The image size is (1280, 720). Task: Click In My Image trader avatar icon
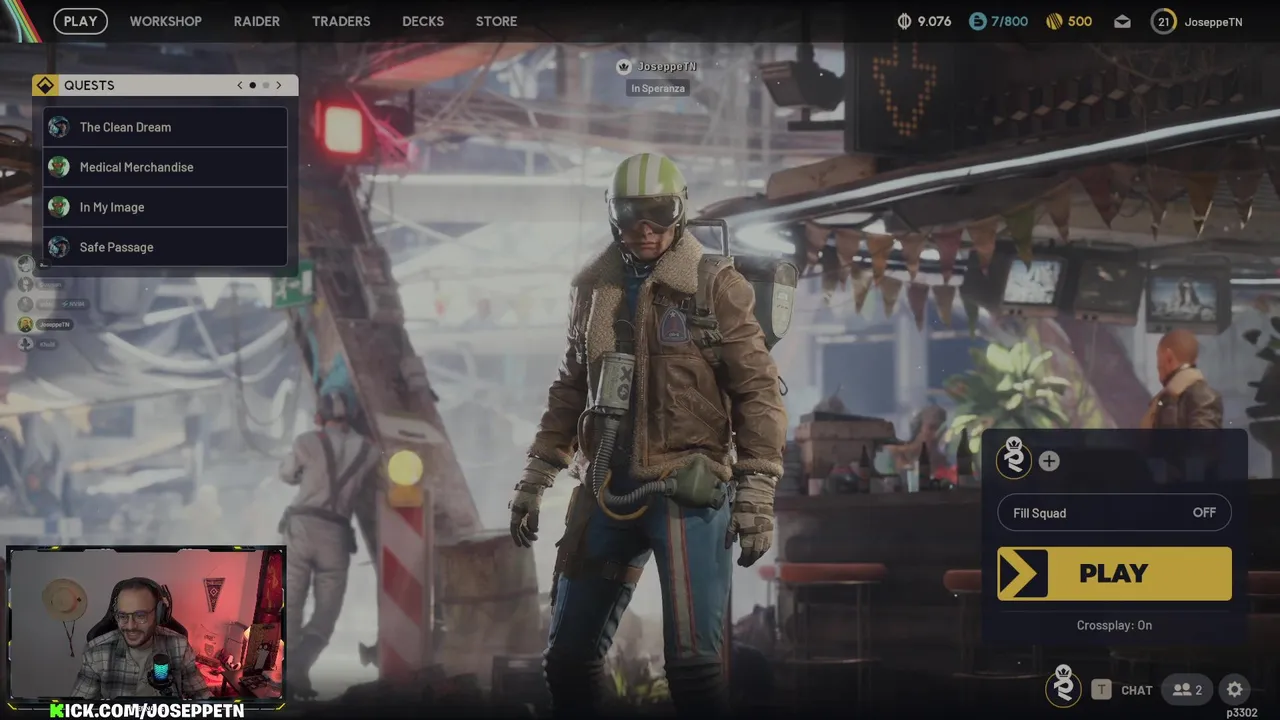pos(59,207)
